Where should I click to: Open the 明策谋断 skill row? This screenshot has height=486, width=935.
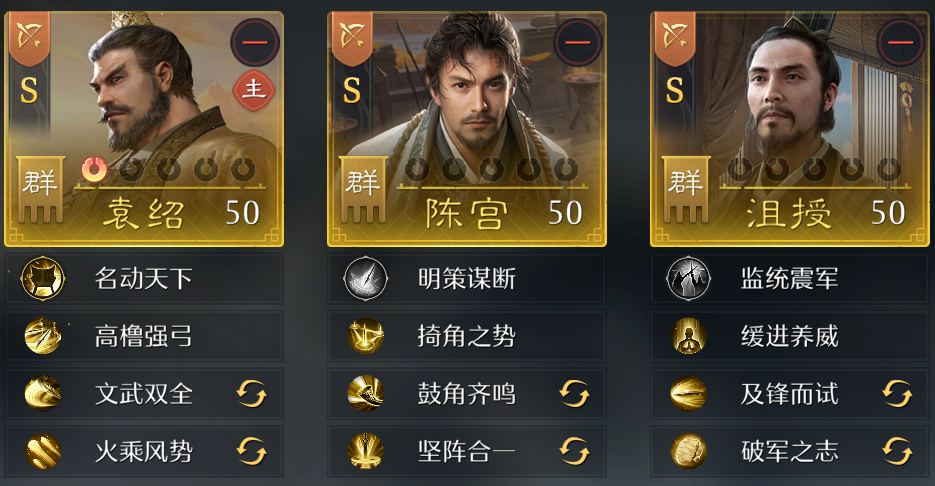pos(467,278)
